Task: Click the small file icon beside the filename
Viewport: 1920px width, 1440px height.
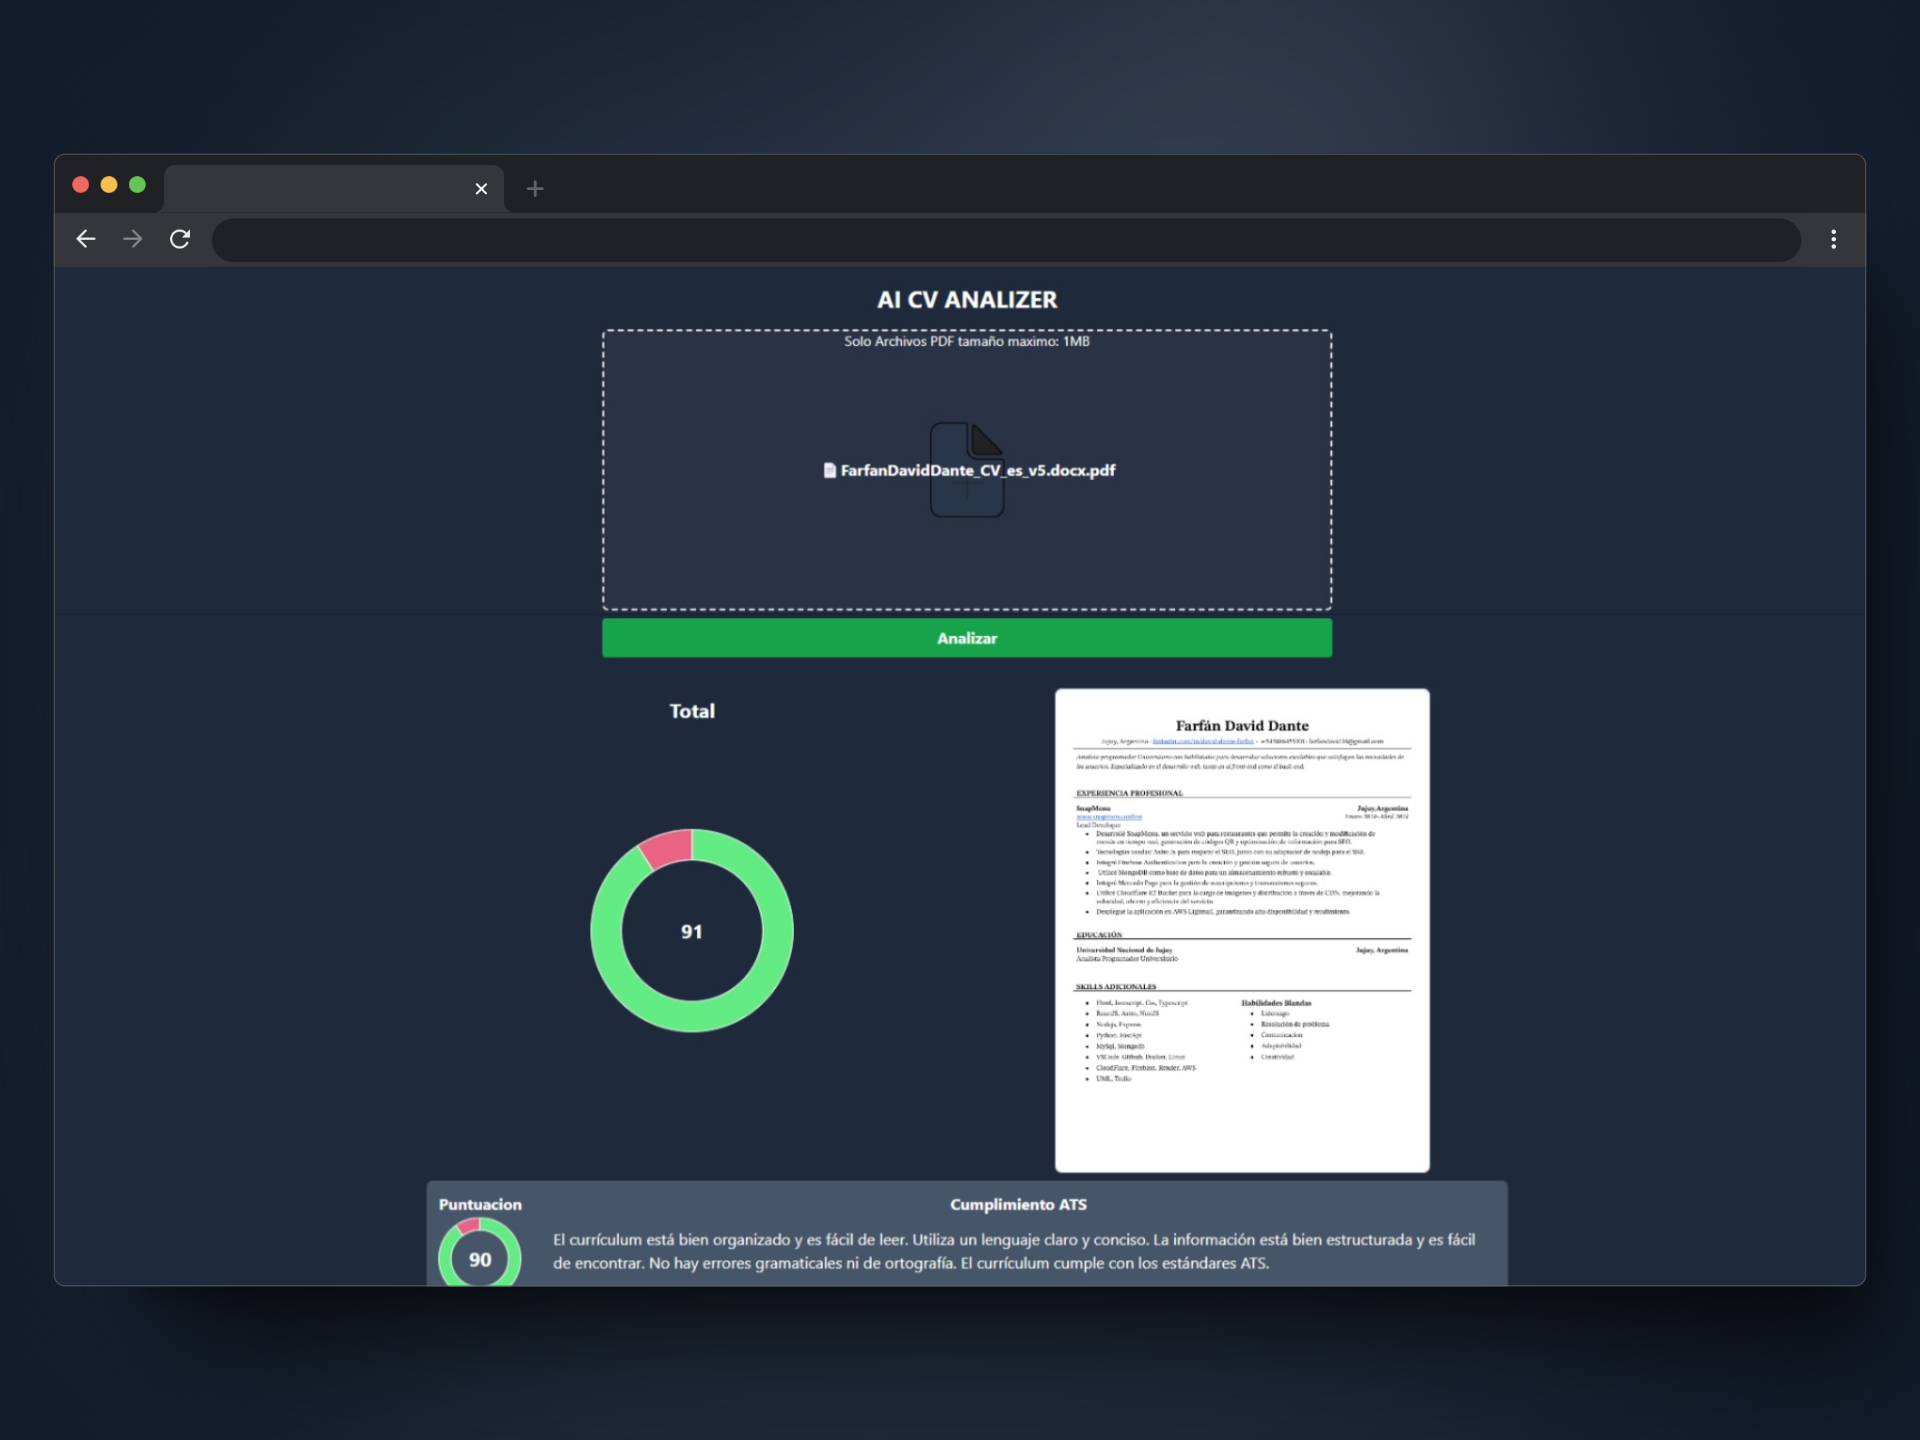Action: [829, 469]
